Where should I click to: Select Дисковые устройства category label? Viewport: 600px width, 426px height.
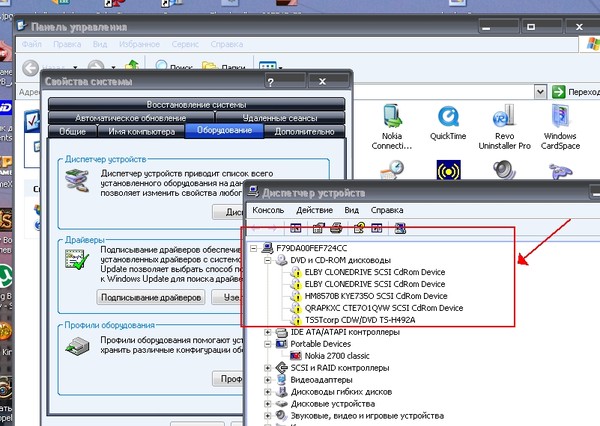click(333, 404)
